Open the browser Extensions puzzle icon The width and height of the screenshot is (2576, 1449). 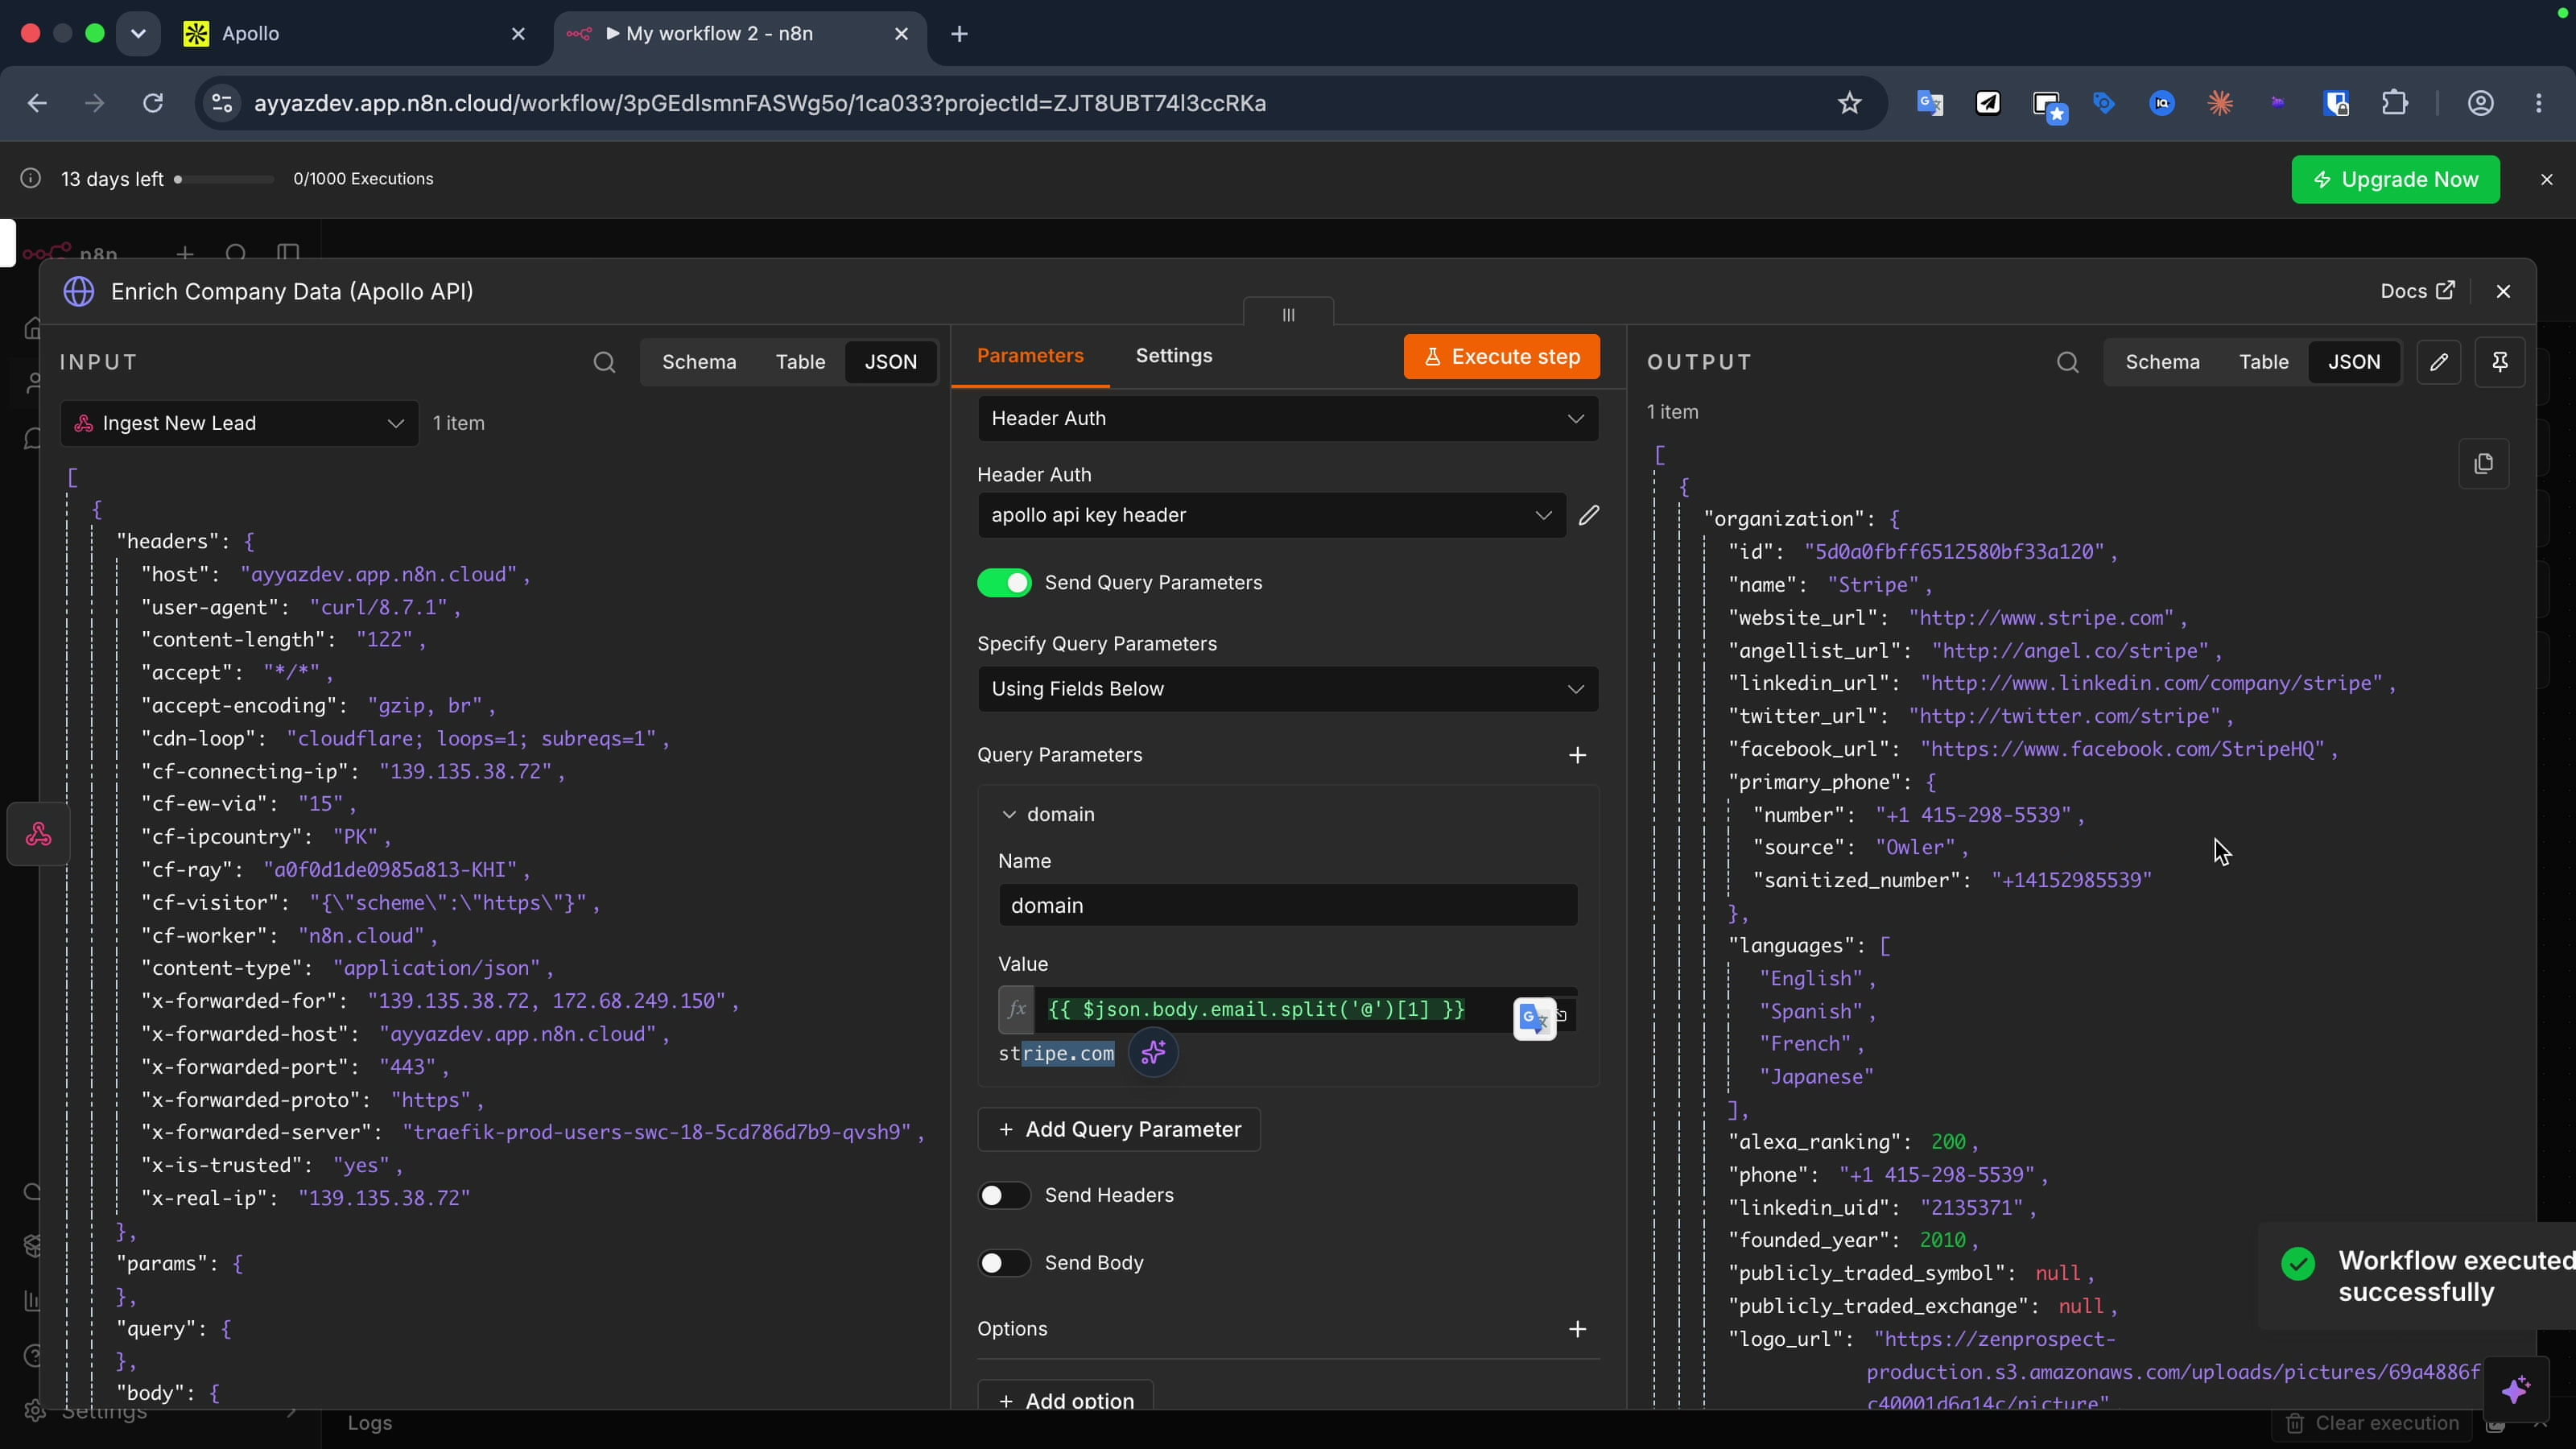point(2395,103)
